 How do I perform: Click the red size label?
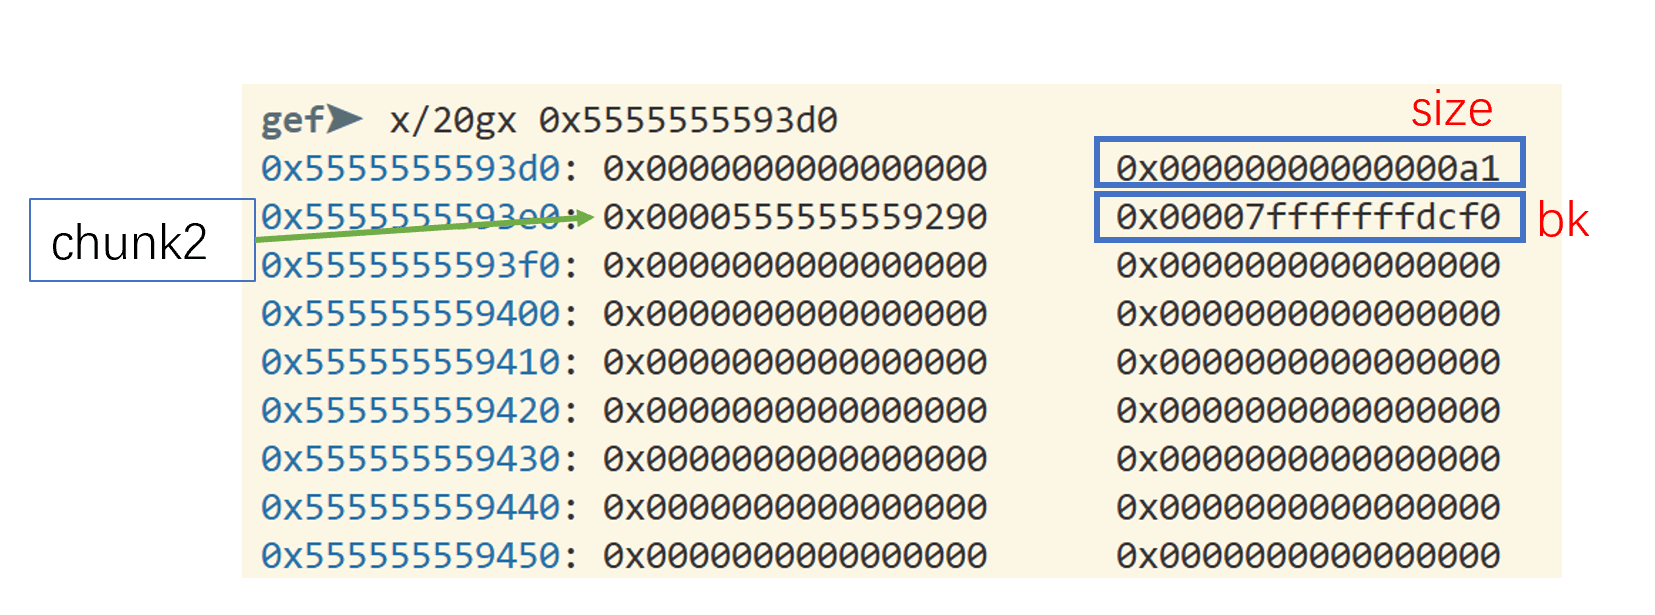1451,109
